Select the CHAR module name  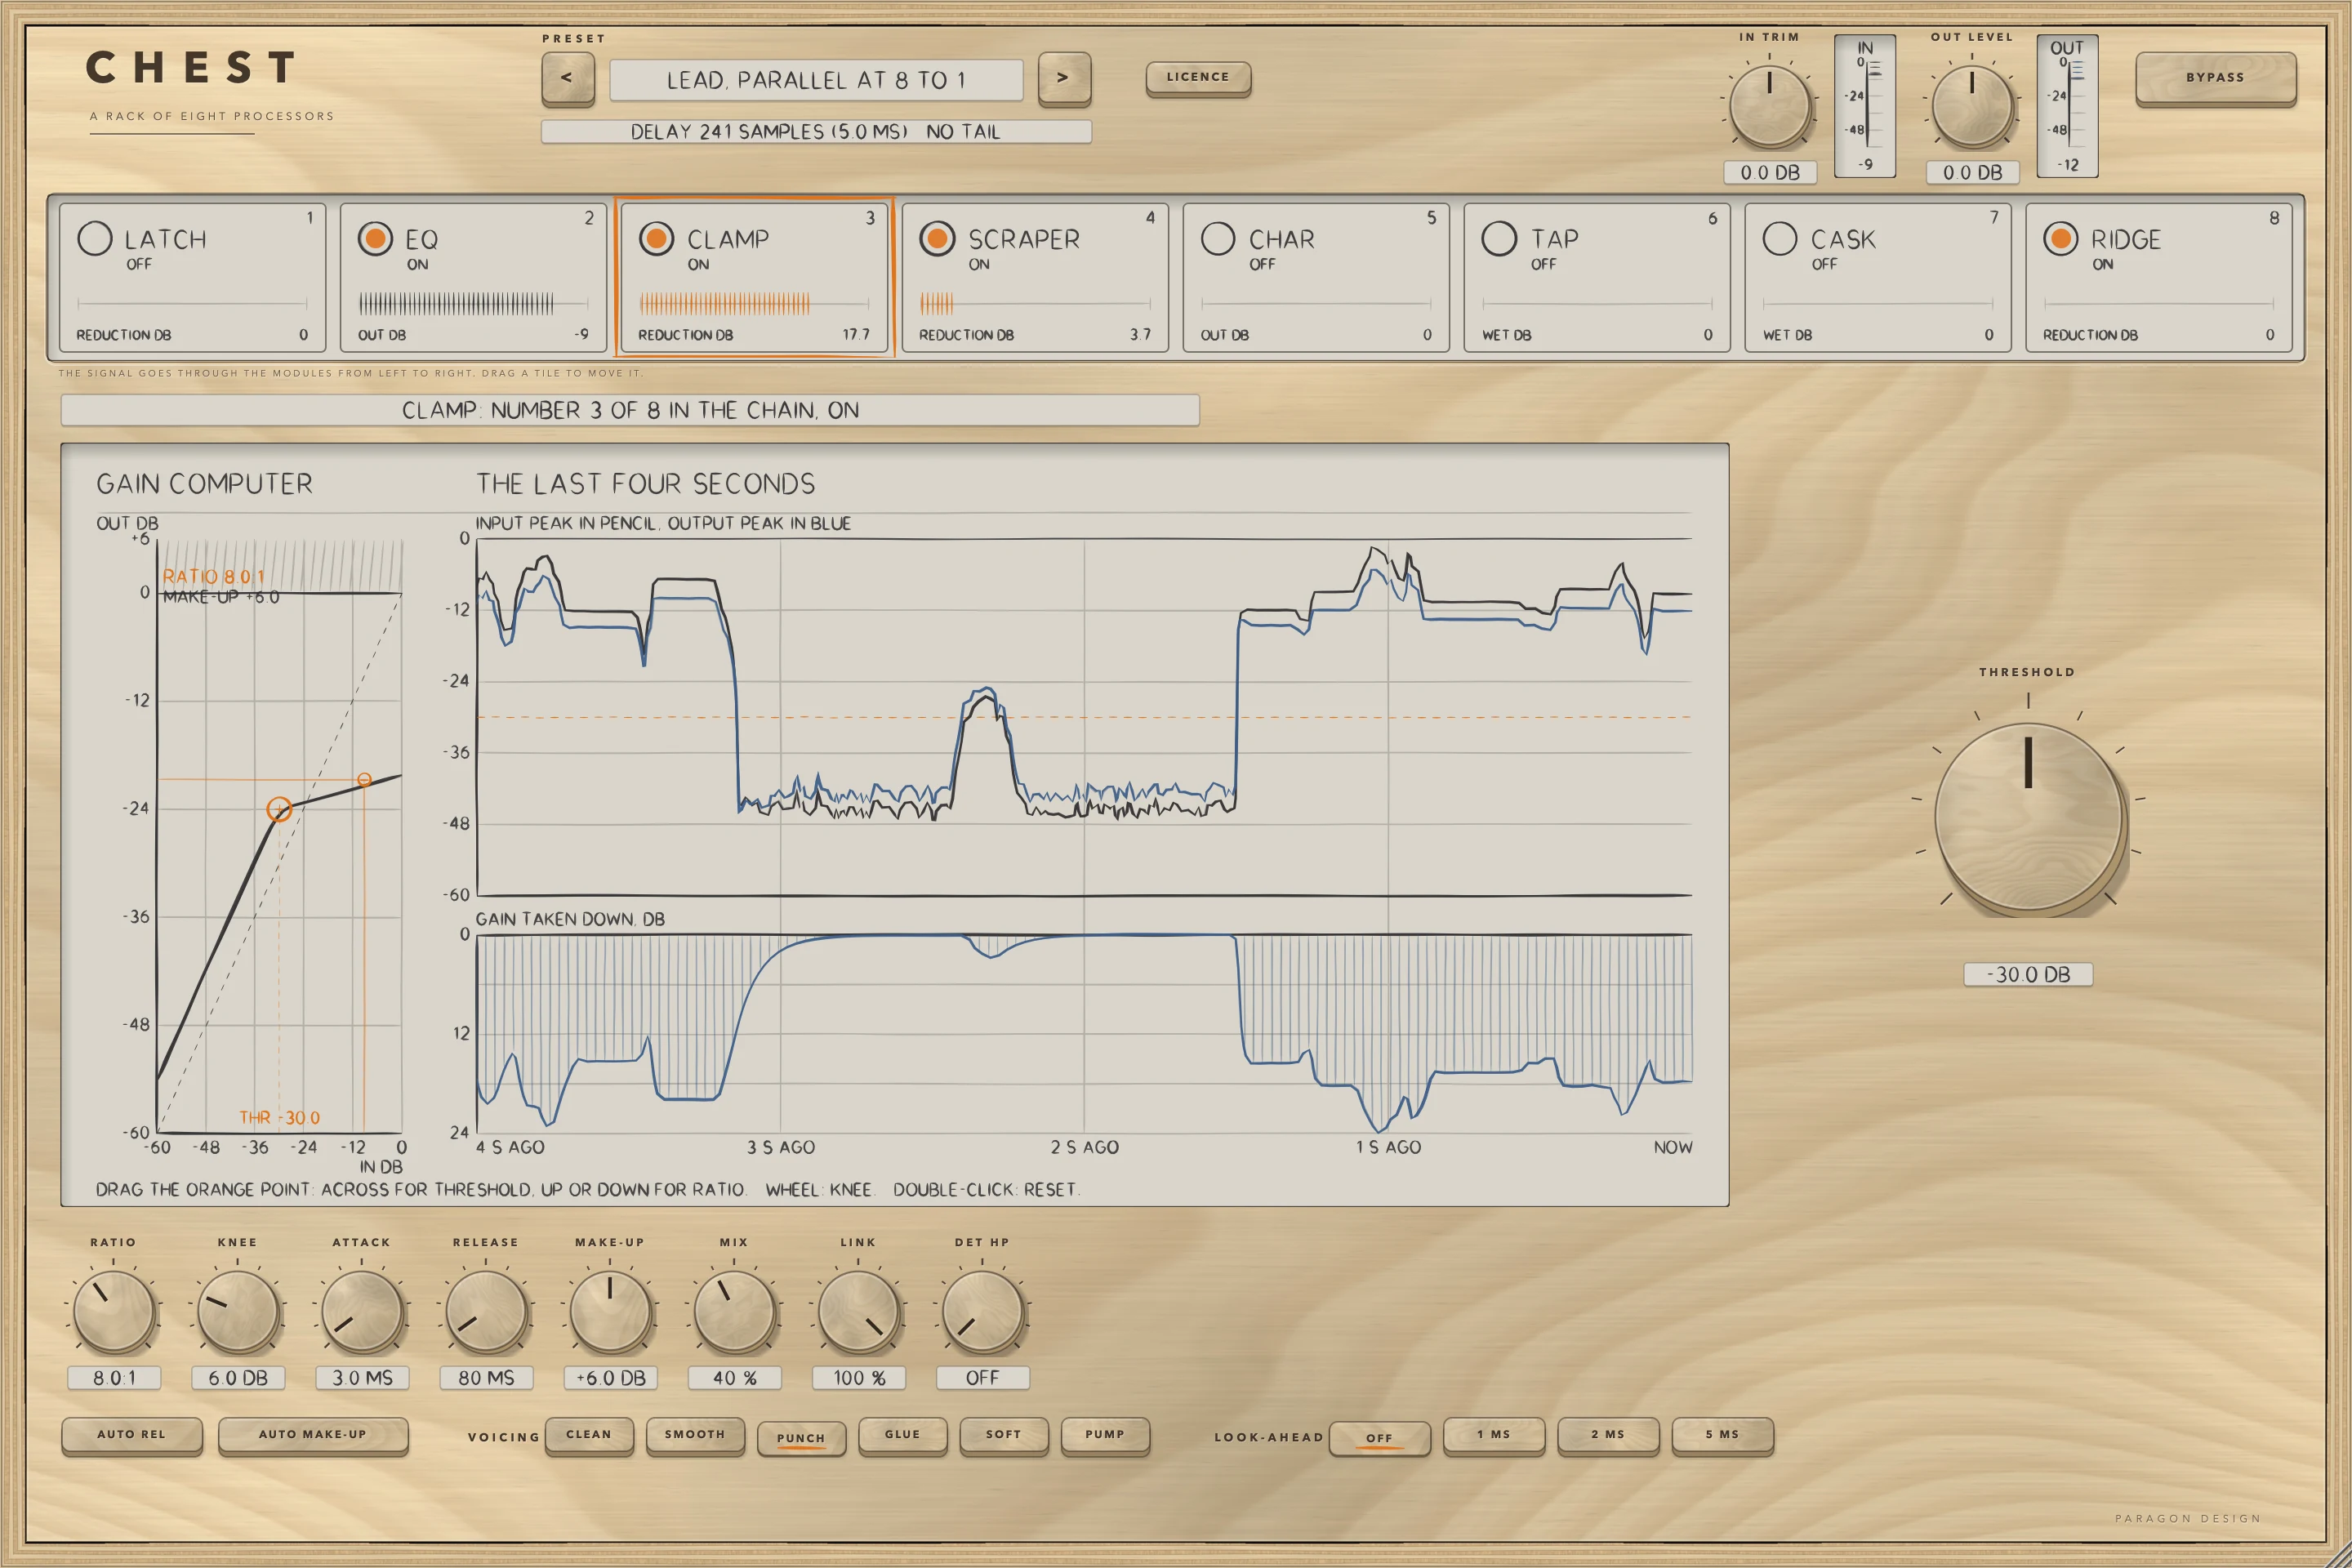coord(1282,239)
